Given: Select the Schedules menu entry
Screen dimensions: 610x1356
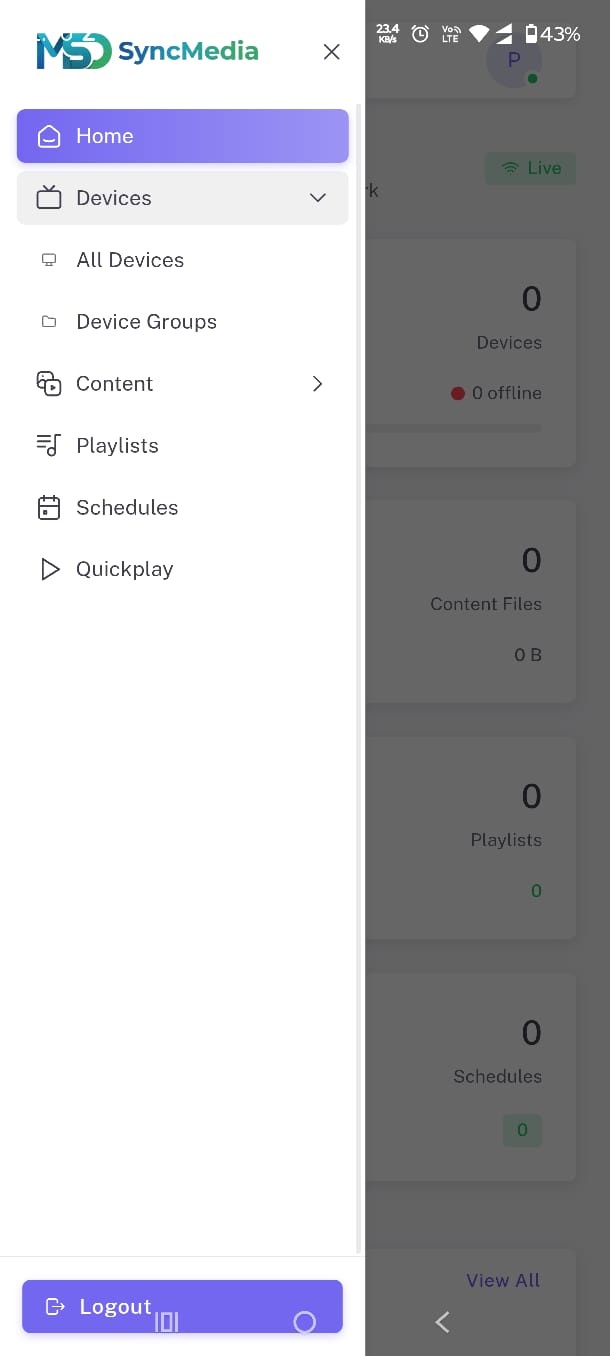Looking at the screenshot, I should tap(127, 507).
